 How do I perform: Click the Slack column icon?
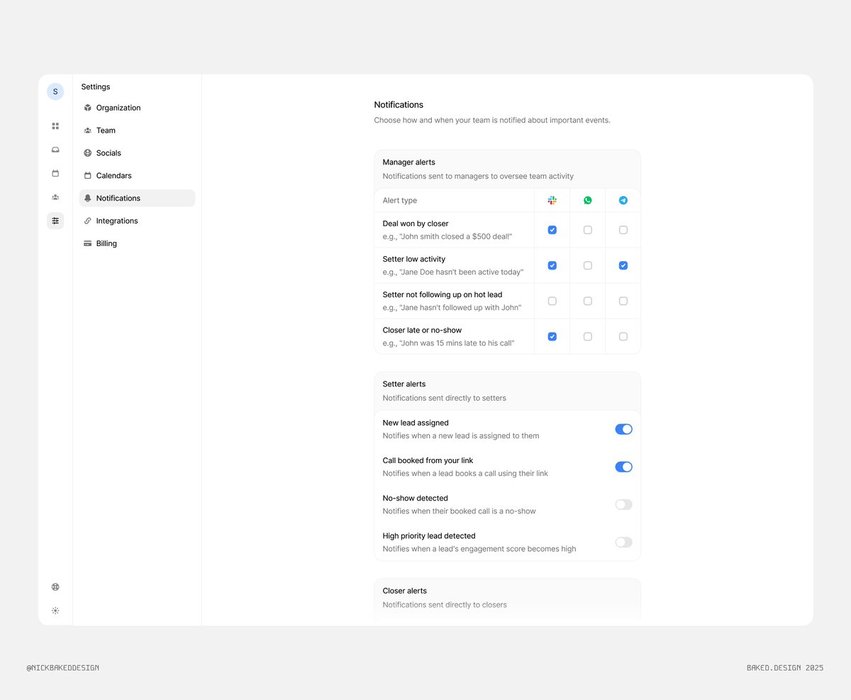(552, 200)
